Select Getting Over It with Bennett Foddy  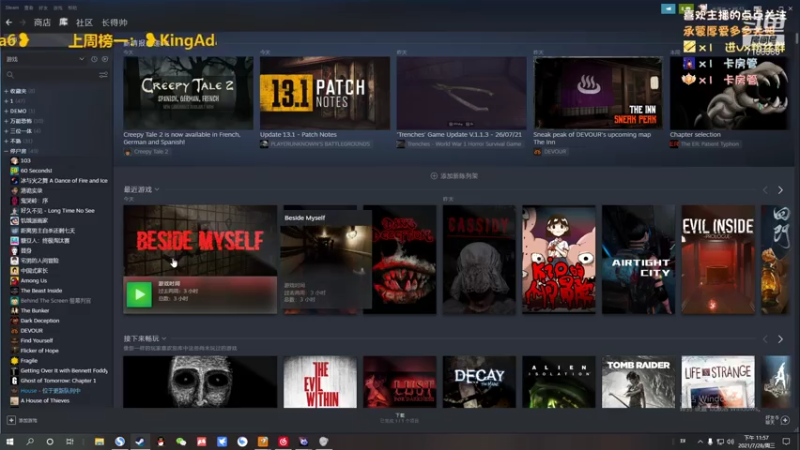click(64, 371)
